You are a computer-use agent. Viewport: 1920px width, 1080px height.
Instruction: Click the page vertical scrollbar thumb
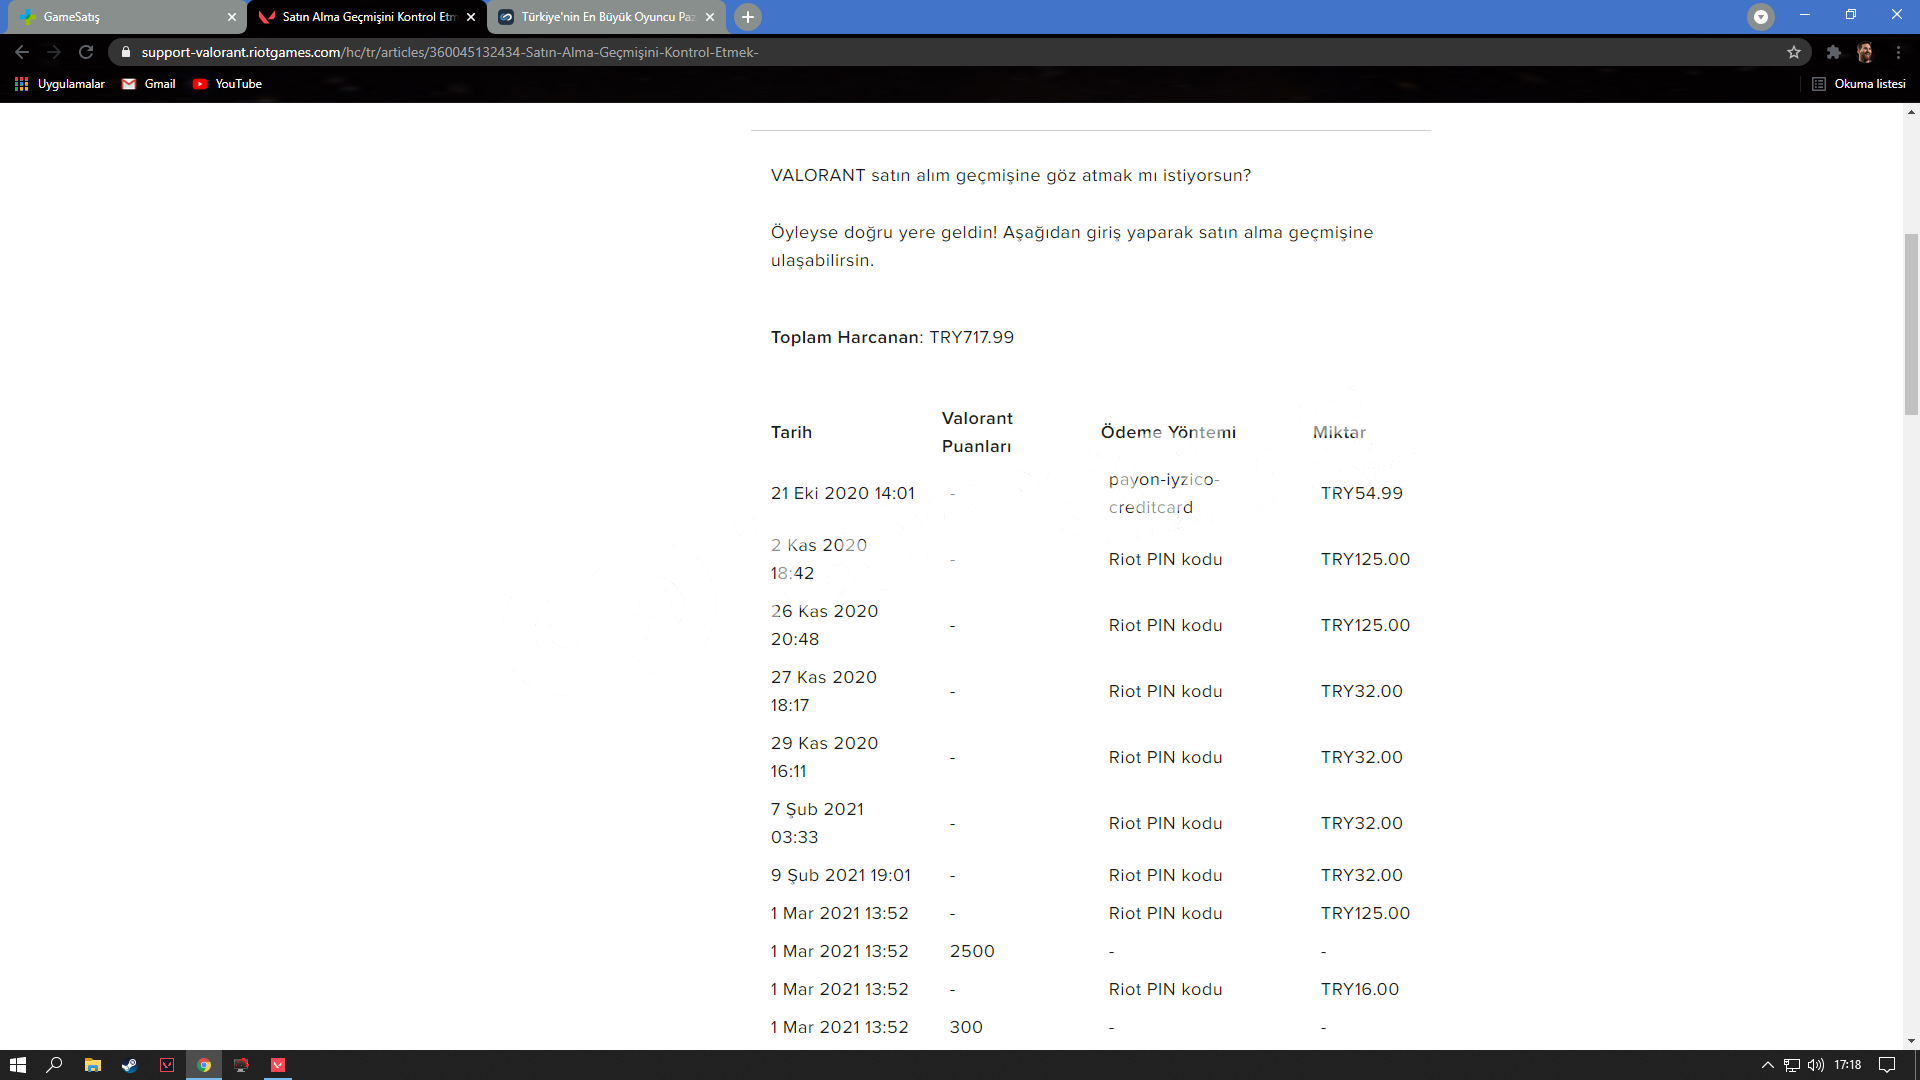tap(1911, 324)
